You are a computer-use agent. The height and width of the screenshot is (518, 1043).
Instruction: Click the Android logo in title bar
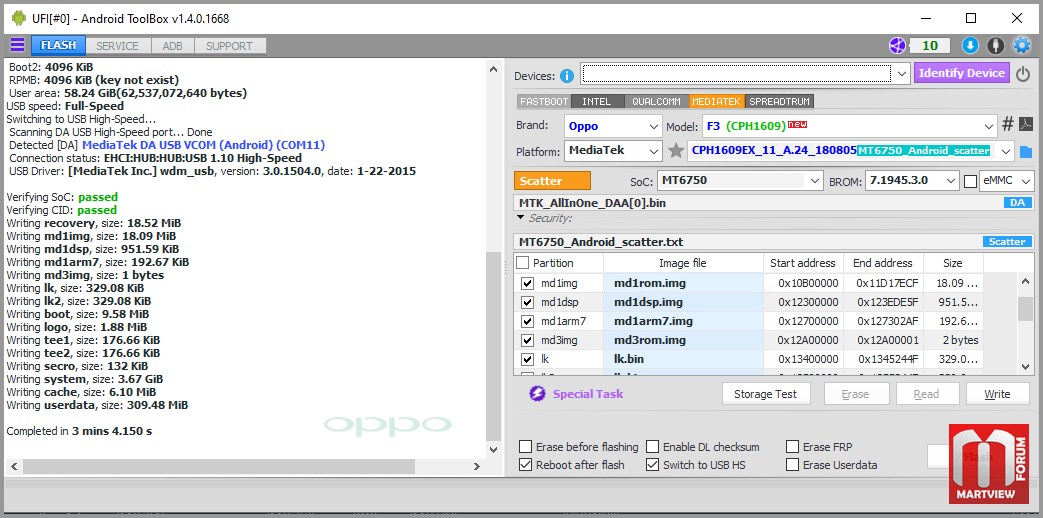click(18, 19)
